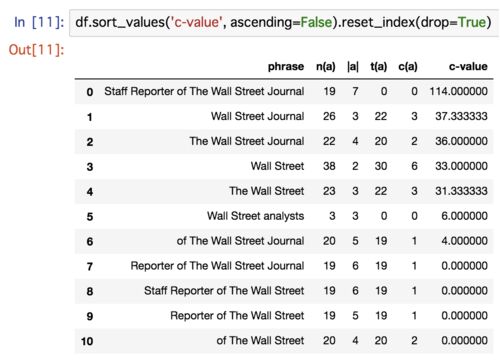The height and width of the screenshot is (360, 500).
Task: Select the 'Wall Street analysts' phrase cell
Action: tap(255, 216)
